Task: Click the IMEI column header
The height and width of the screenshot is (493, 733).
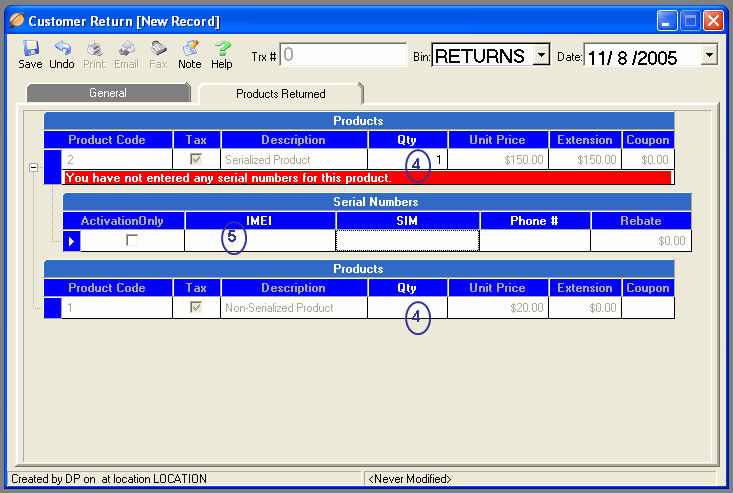Action: pos(260,221)
